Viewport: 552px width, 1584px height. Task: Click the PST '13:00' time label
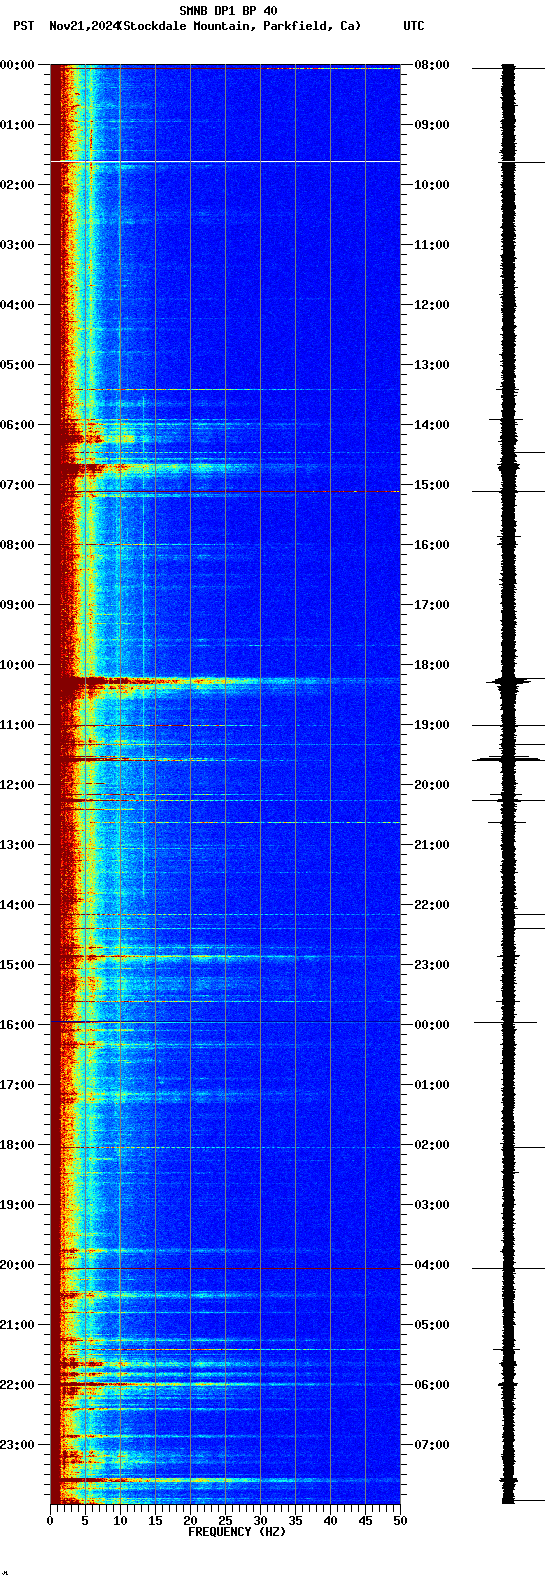(x=17, y=845)
